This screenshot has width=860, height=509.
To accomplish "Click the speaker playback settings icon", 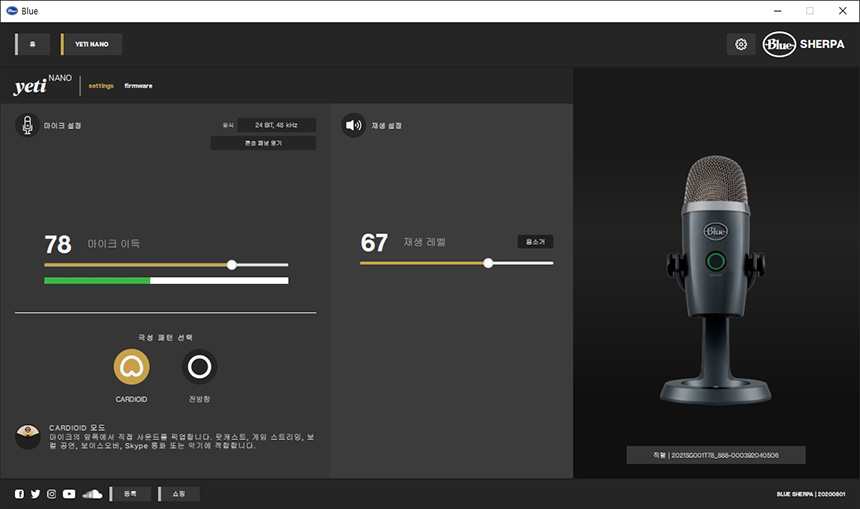I will (354, 125).
